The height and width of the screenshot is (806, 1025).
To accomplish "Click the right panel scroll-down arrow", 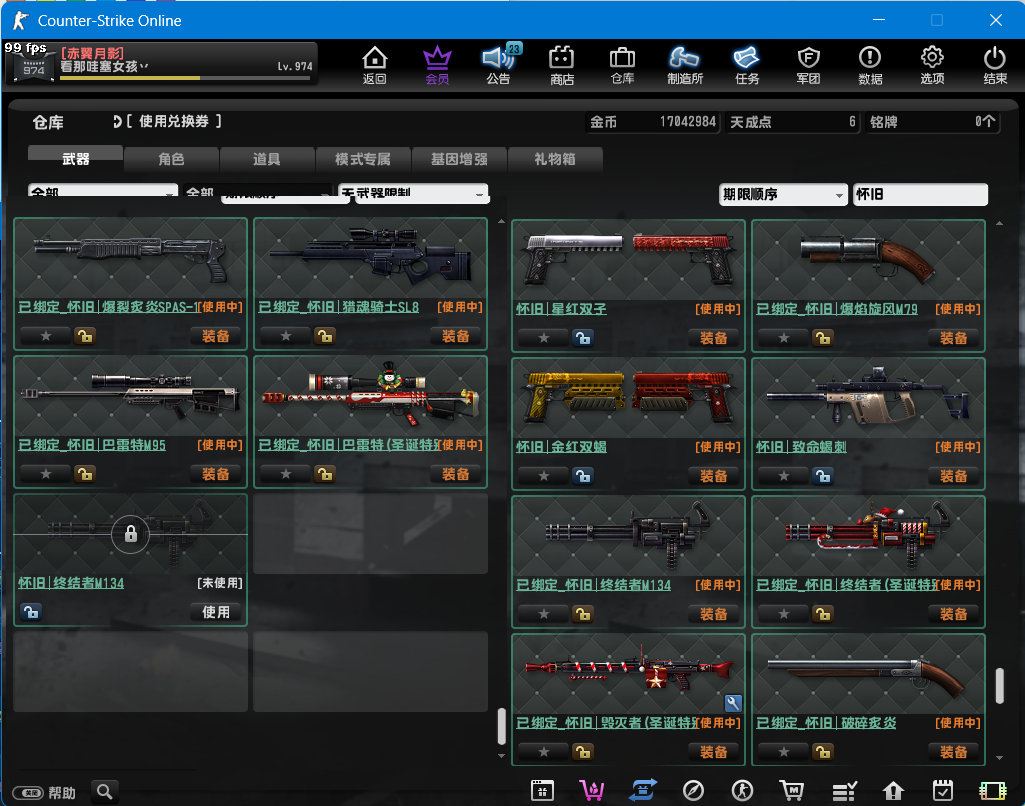I will [1000, 758].
